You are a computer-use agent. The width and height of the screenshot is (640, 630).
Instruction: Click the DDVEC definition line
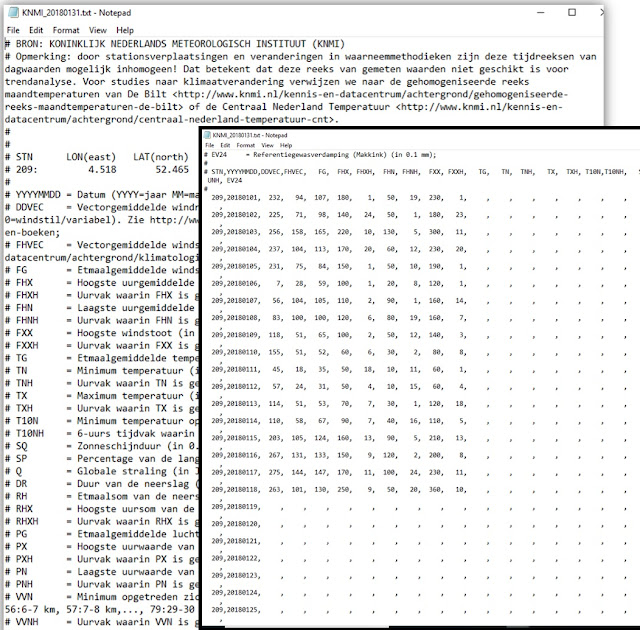coord(102,207)
